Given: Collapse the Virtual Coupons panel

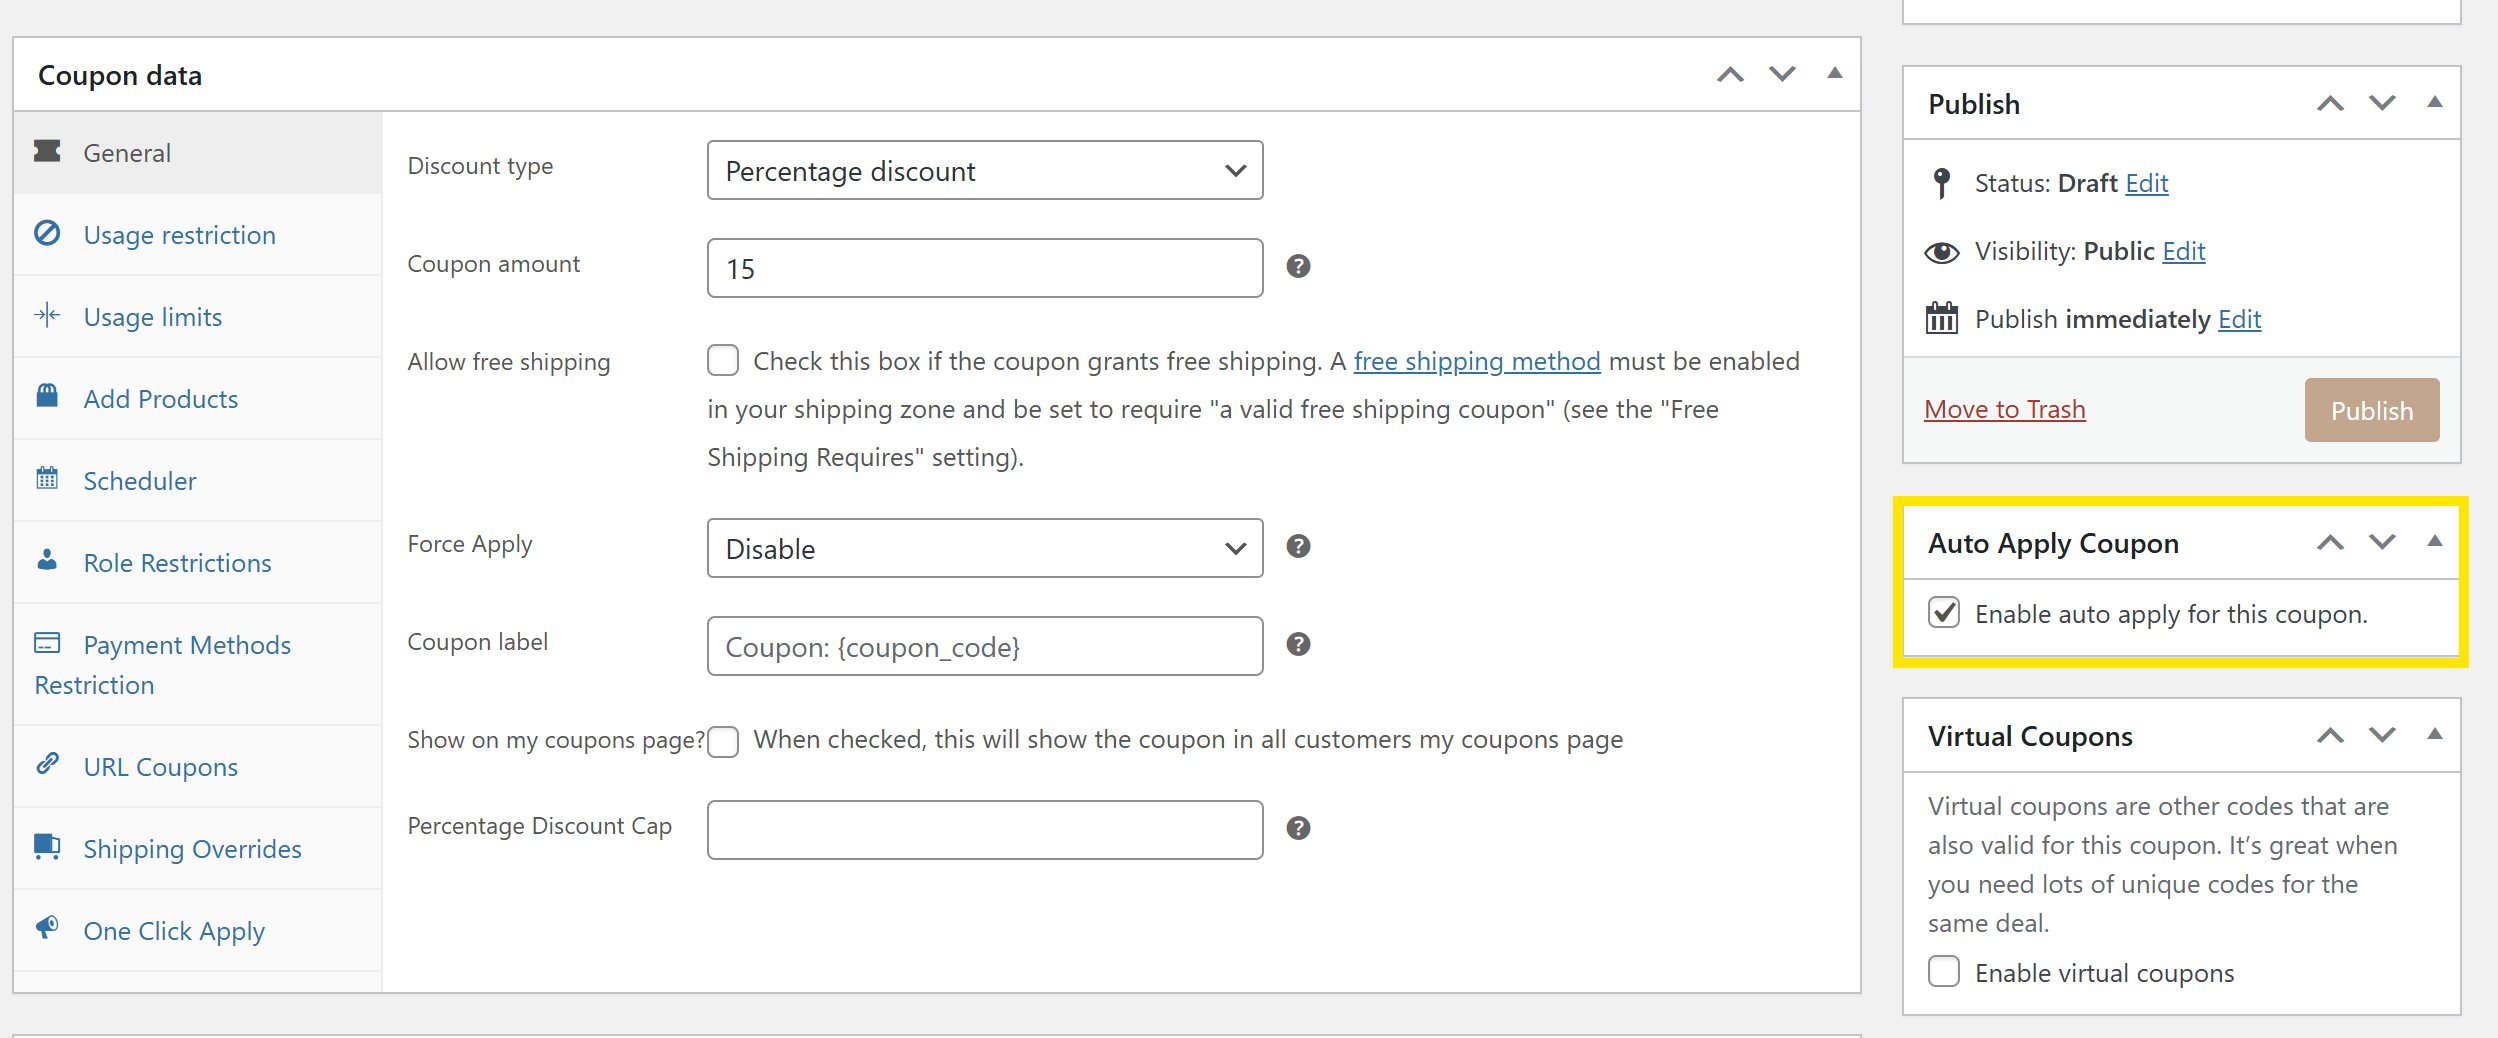Looking at the screenshot, I should click(2435, 734).
